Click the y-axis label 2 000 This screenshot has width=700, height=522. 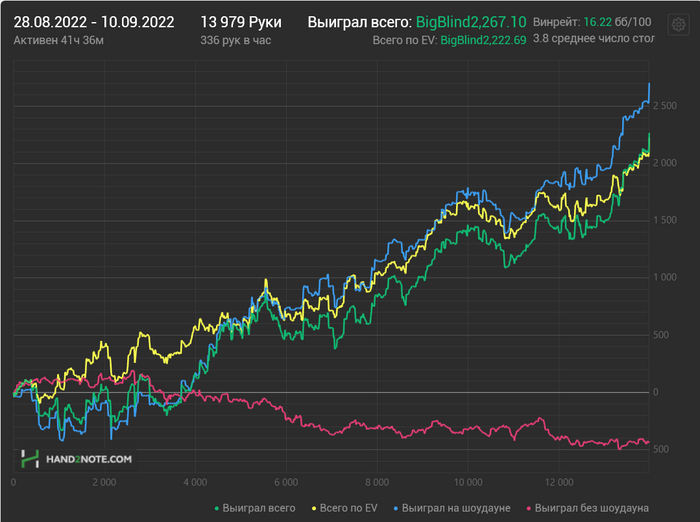tap(665, 163)
